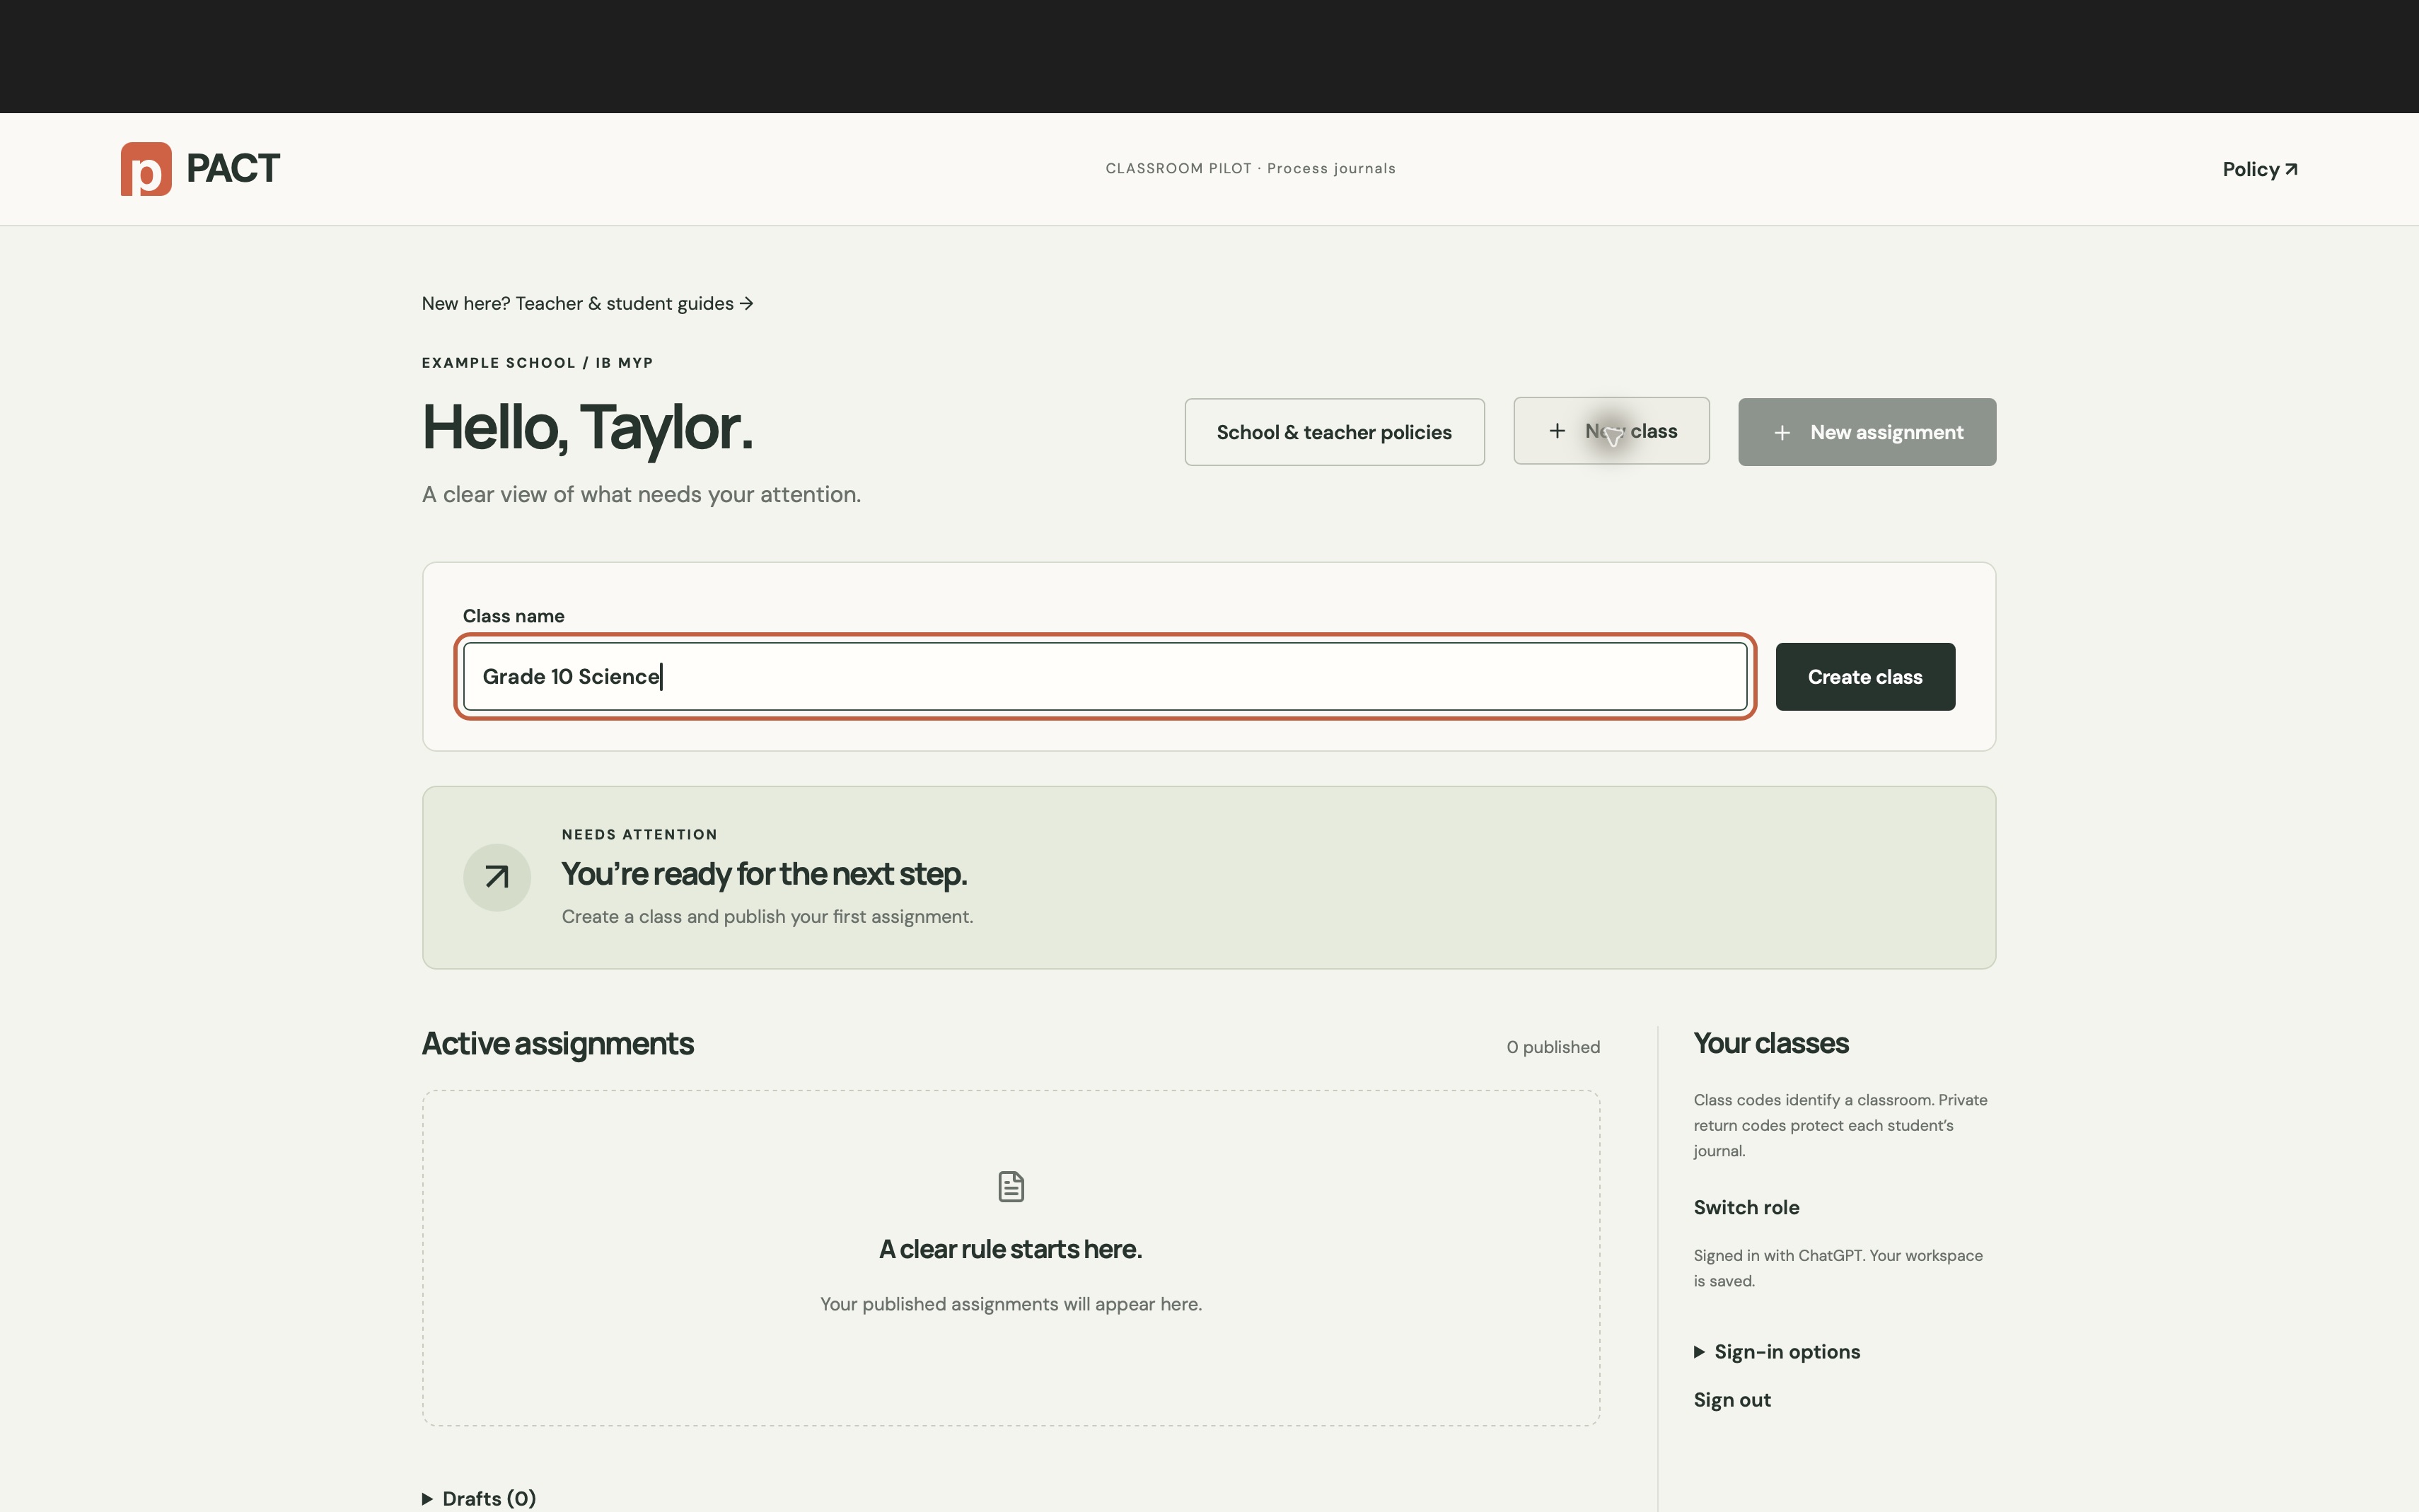Click Sign out
The height and width of the screenshot is (1512, 2419).
(1732, 1400)
